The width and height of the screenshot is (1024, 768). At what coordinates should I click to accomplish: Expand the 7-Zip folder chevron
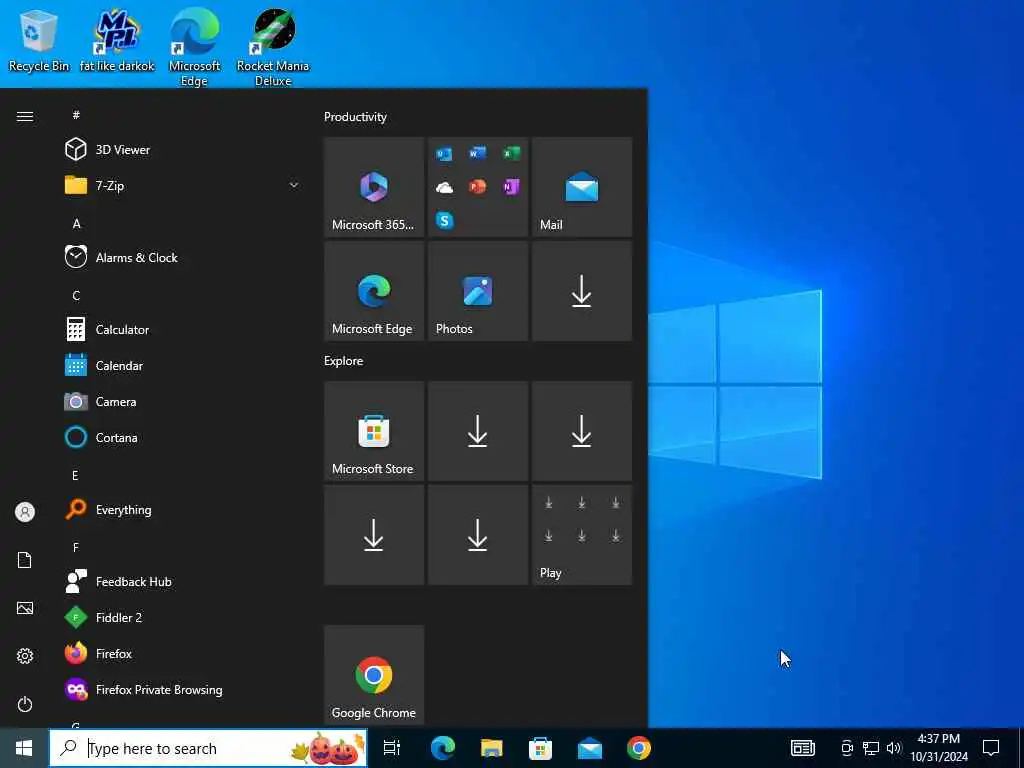[x=294, y=185]
